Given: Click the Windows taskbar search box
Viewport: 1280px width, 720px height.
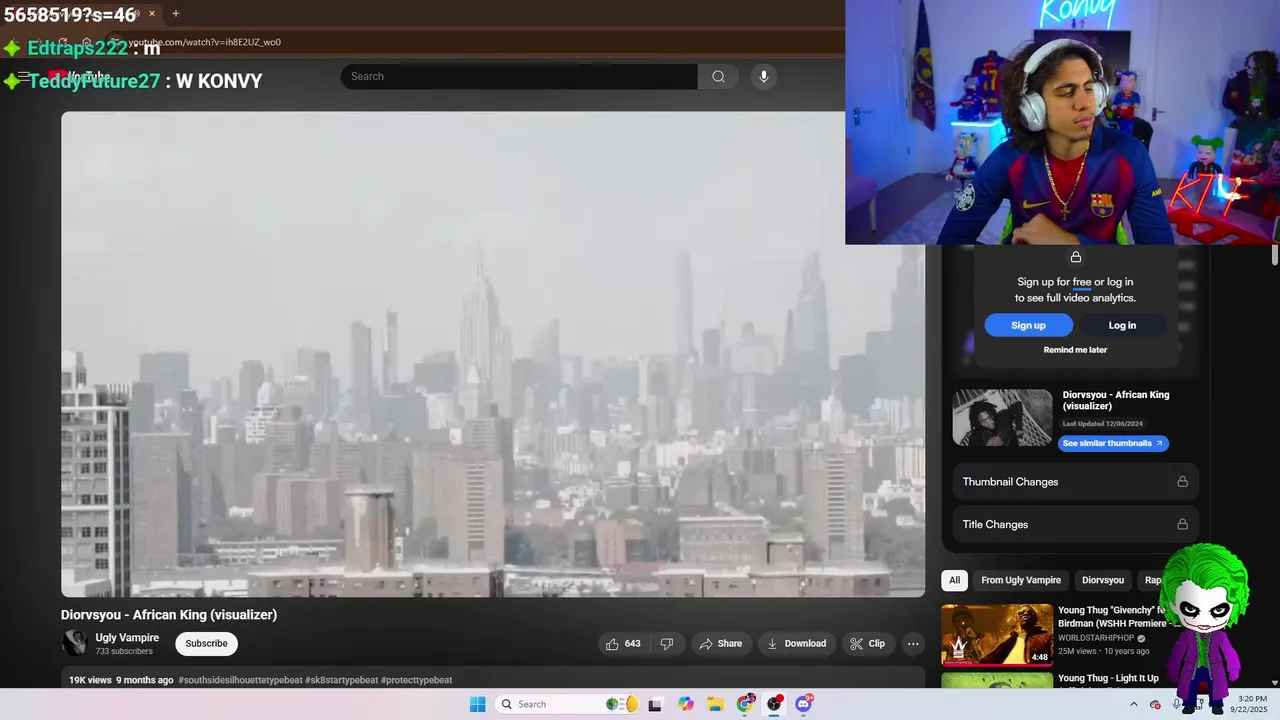Looking at the screenshot, I should point(568,704).
